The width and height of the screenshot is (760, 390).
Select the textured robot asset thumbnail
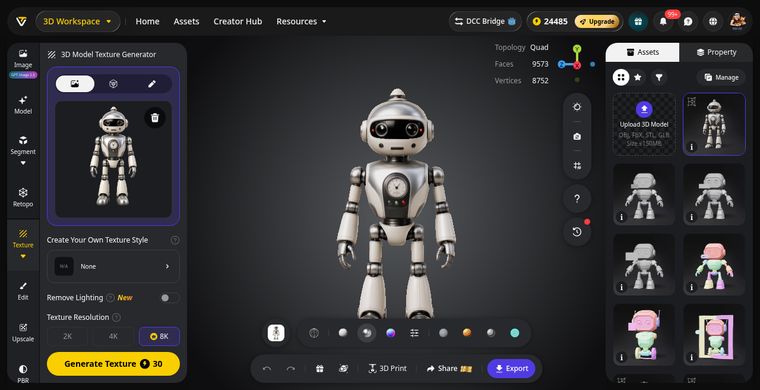coord(714,124)
